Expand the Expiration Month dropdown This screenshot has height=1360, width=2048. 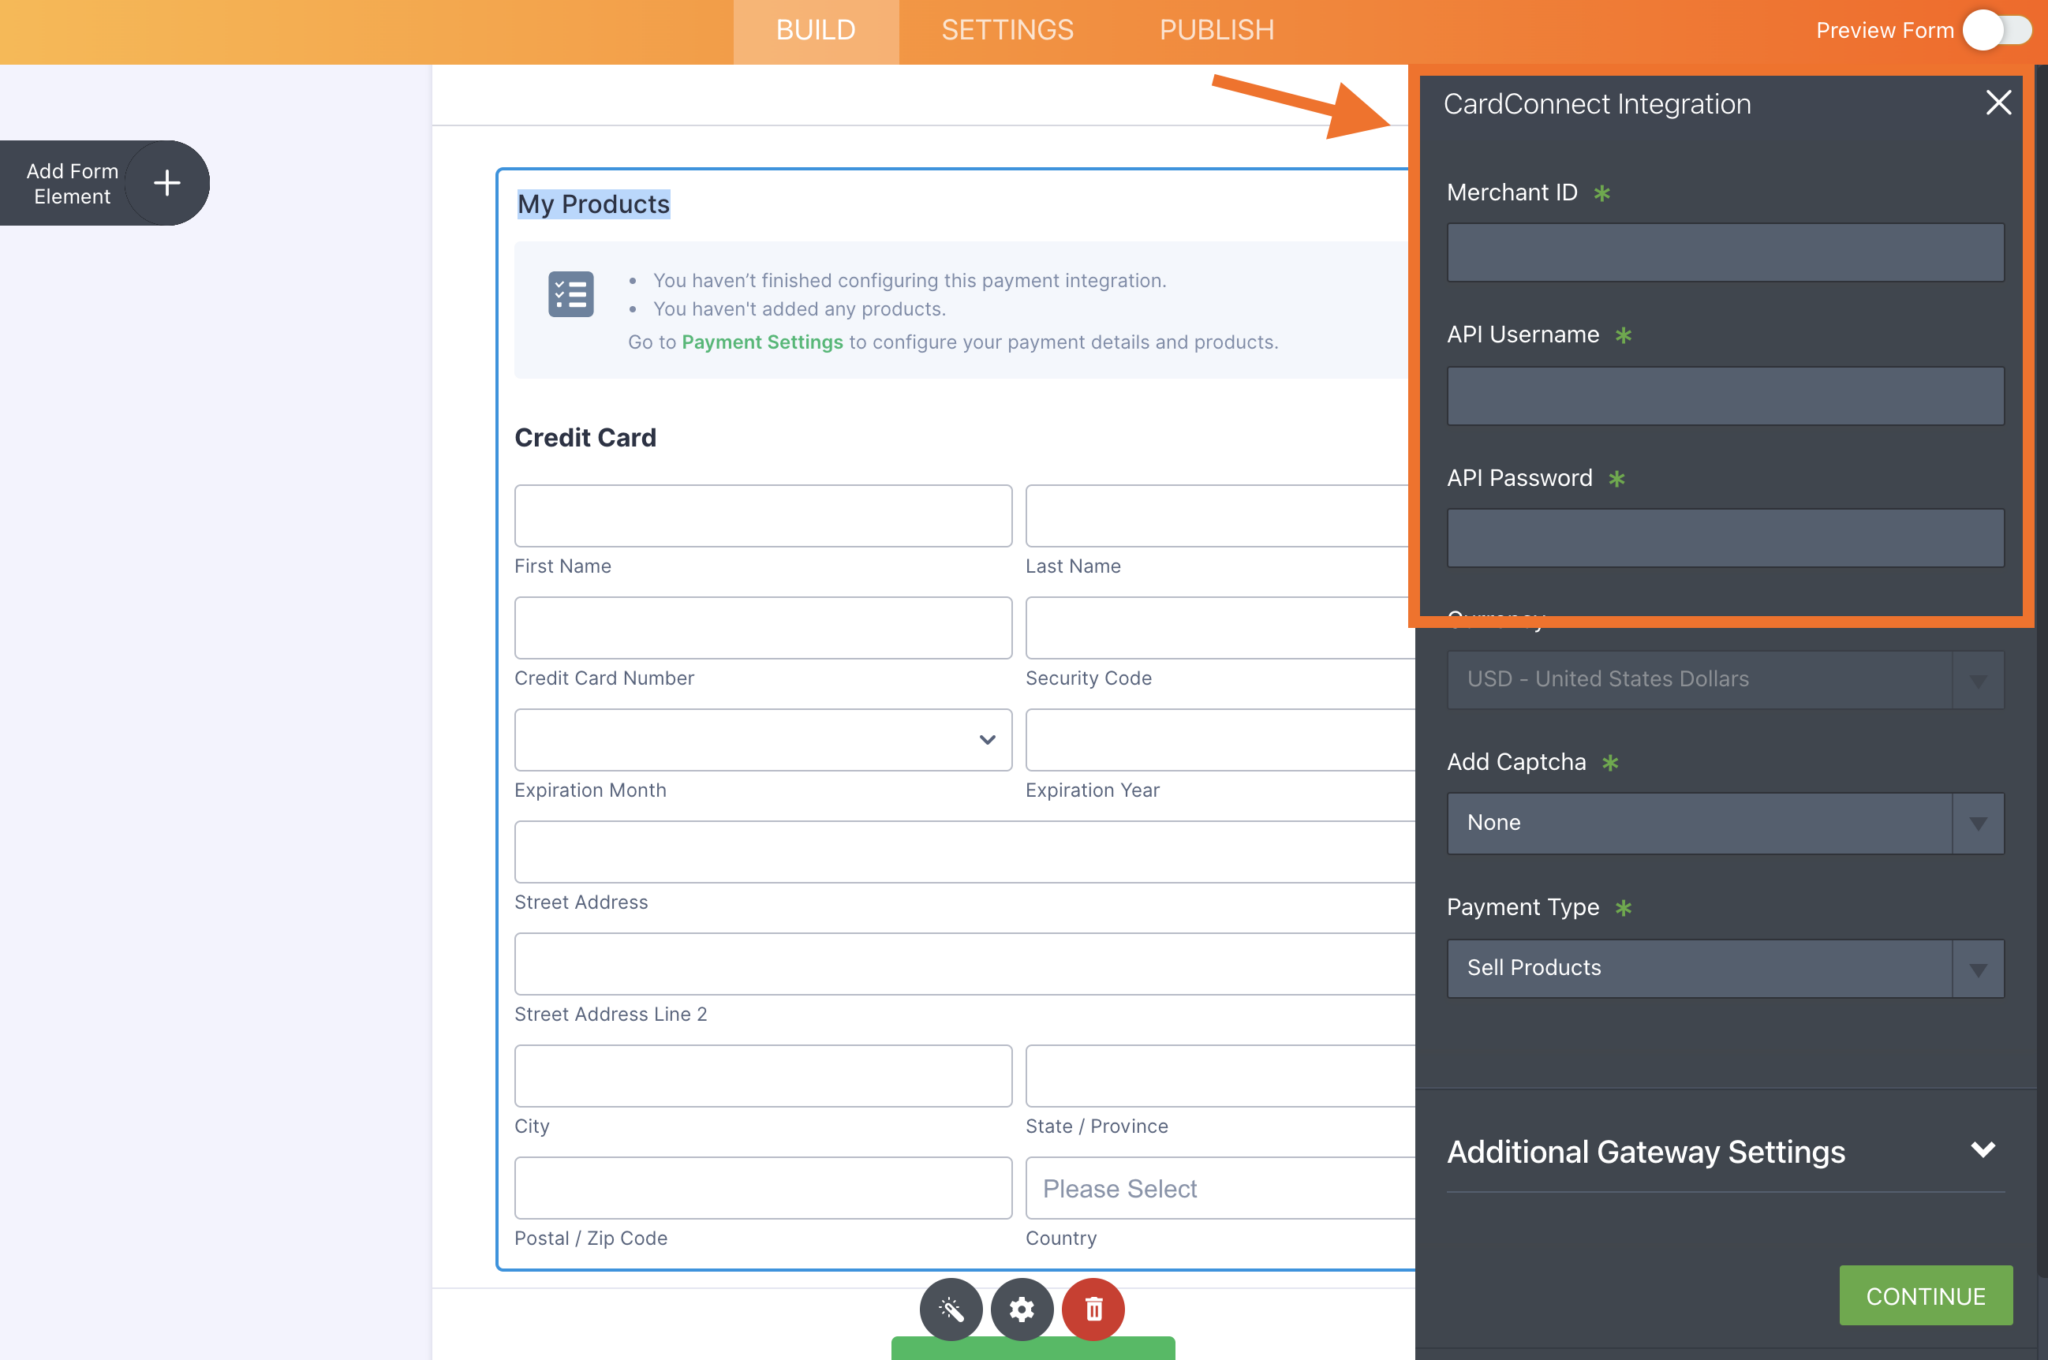point(988,740)
